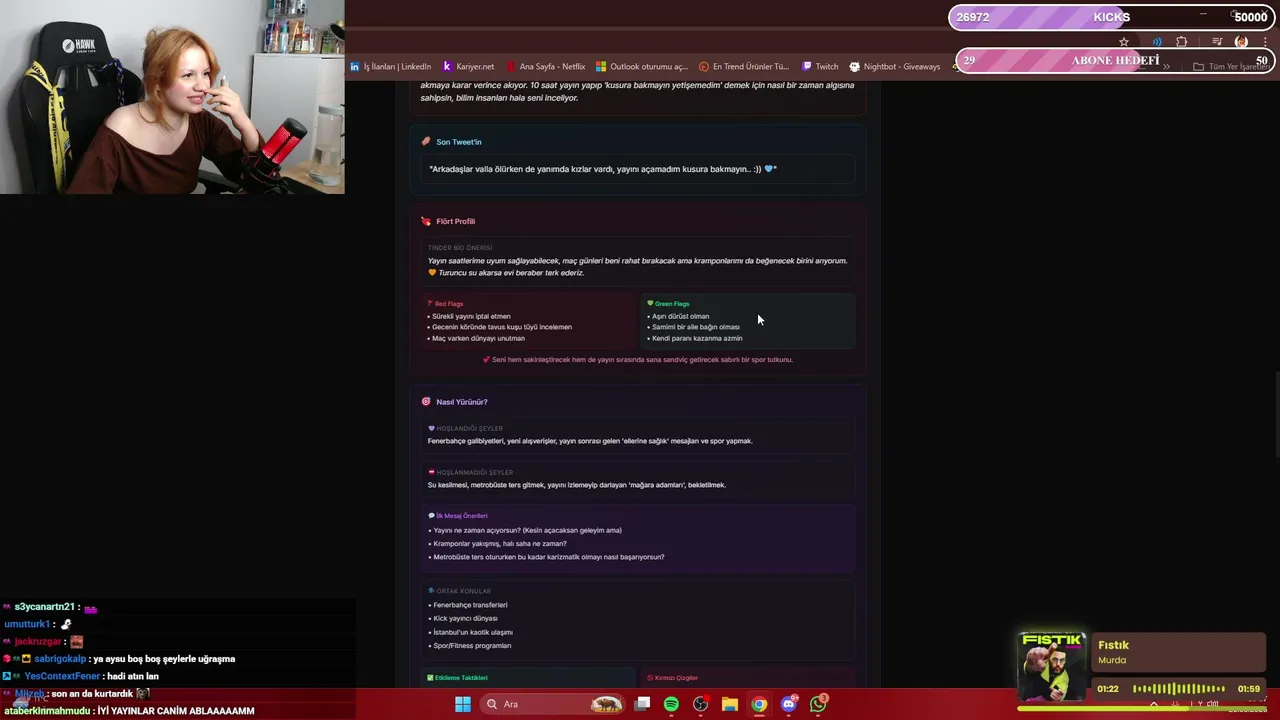Viewport: 1280px width, 720px height.
Task: Click 'İstanbul'un kaotik ulaşımı' topic
Action: [472, 632]
